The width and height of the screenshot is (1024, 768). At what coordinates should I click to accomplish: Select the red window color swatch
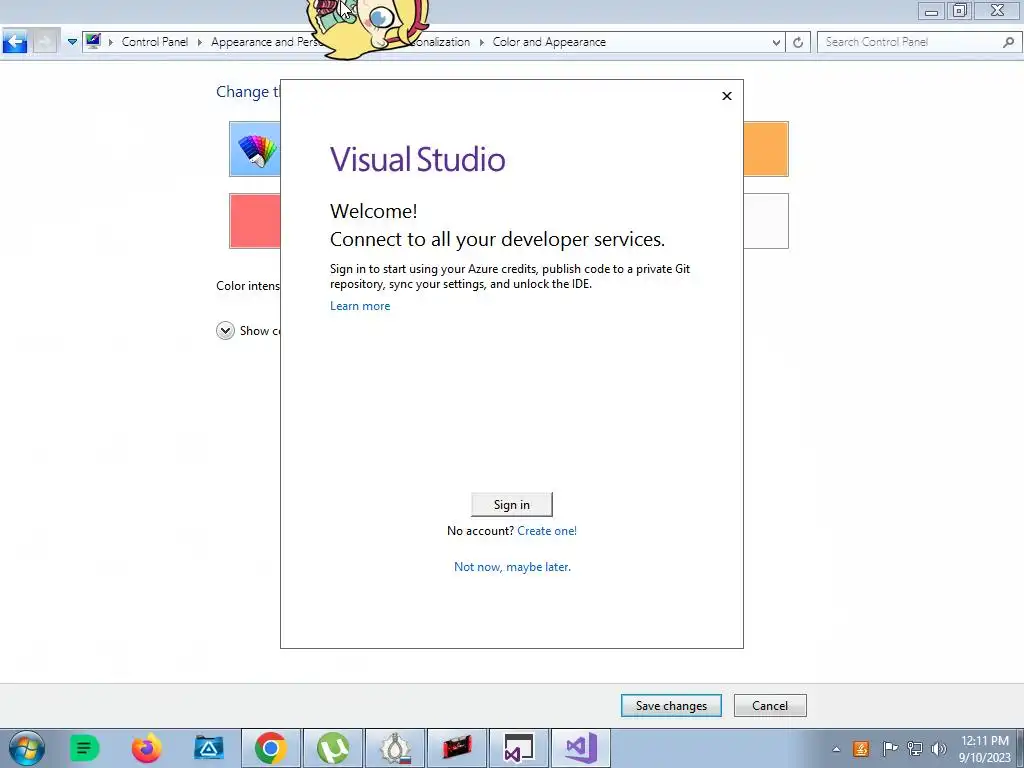(x=255, y=221)
